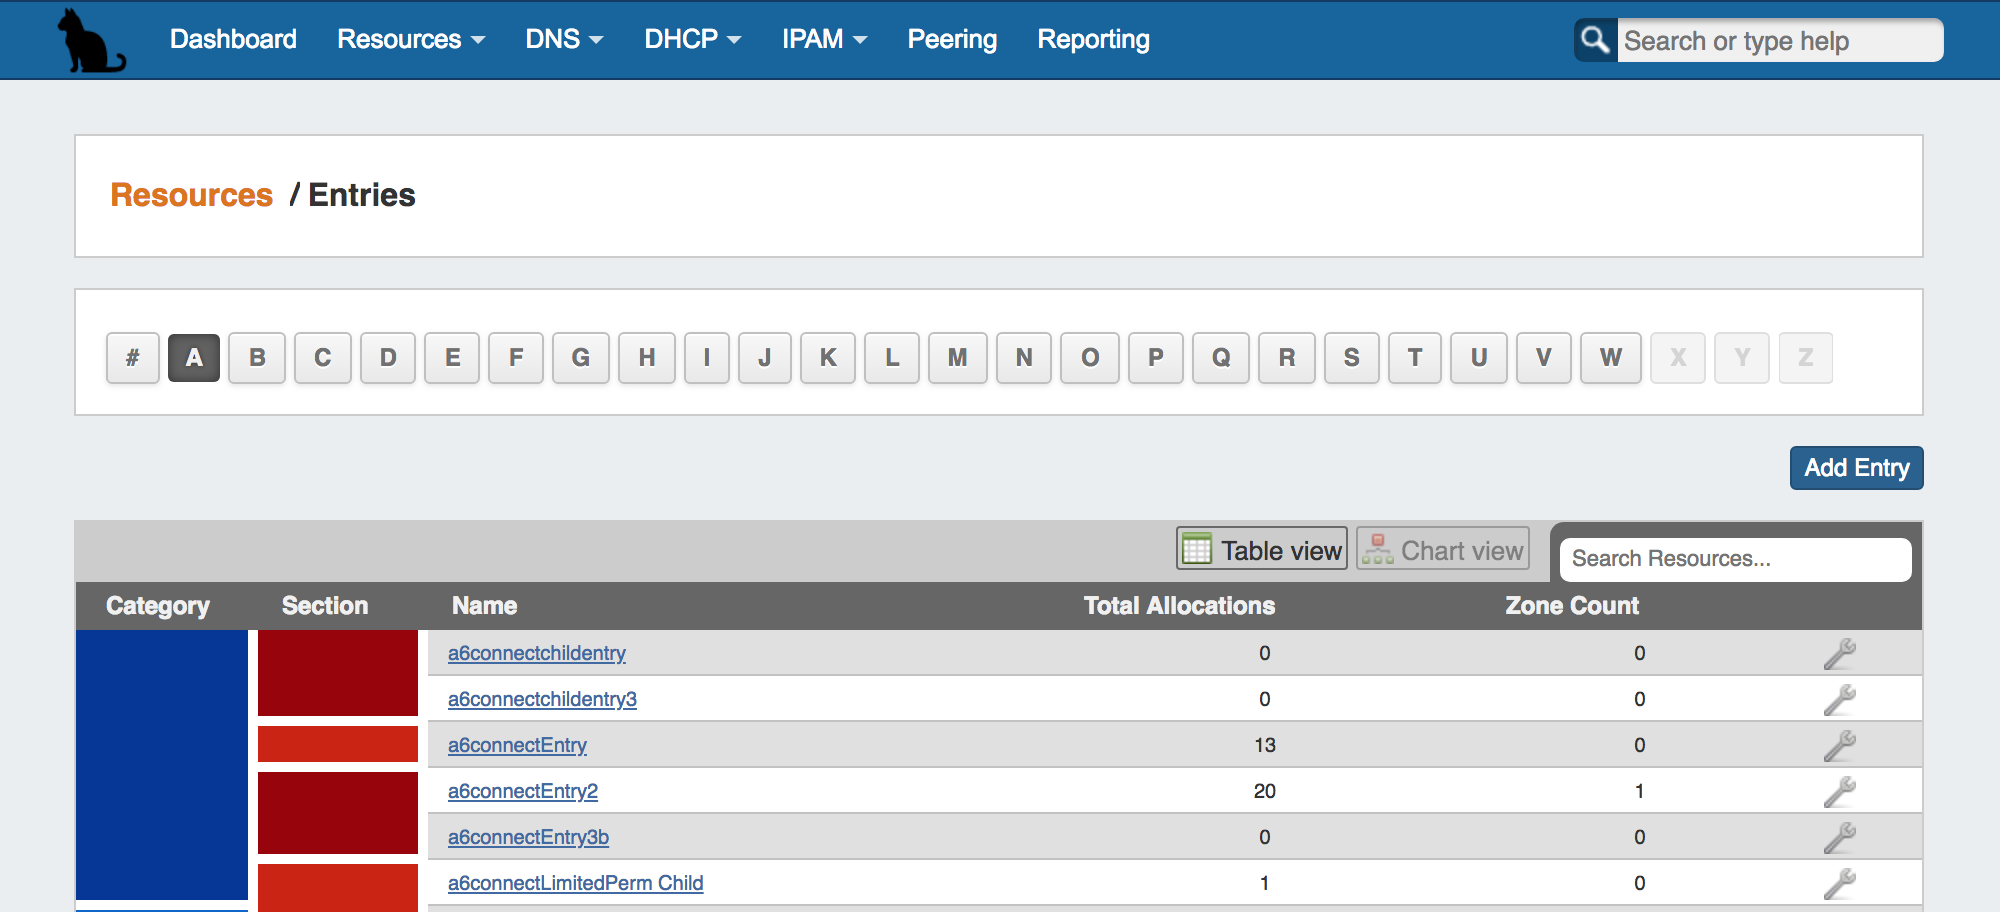2000x912 pixels.
Task: Click the black cat logo icon
Action: [x=90, y=40]
